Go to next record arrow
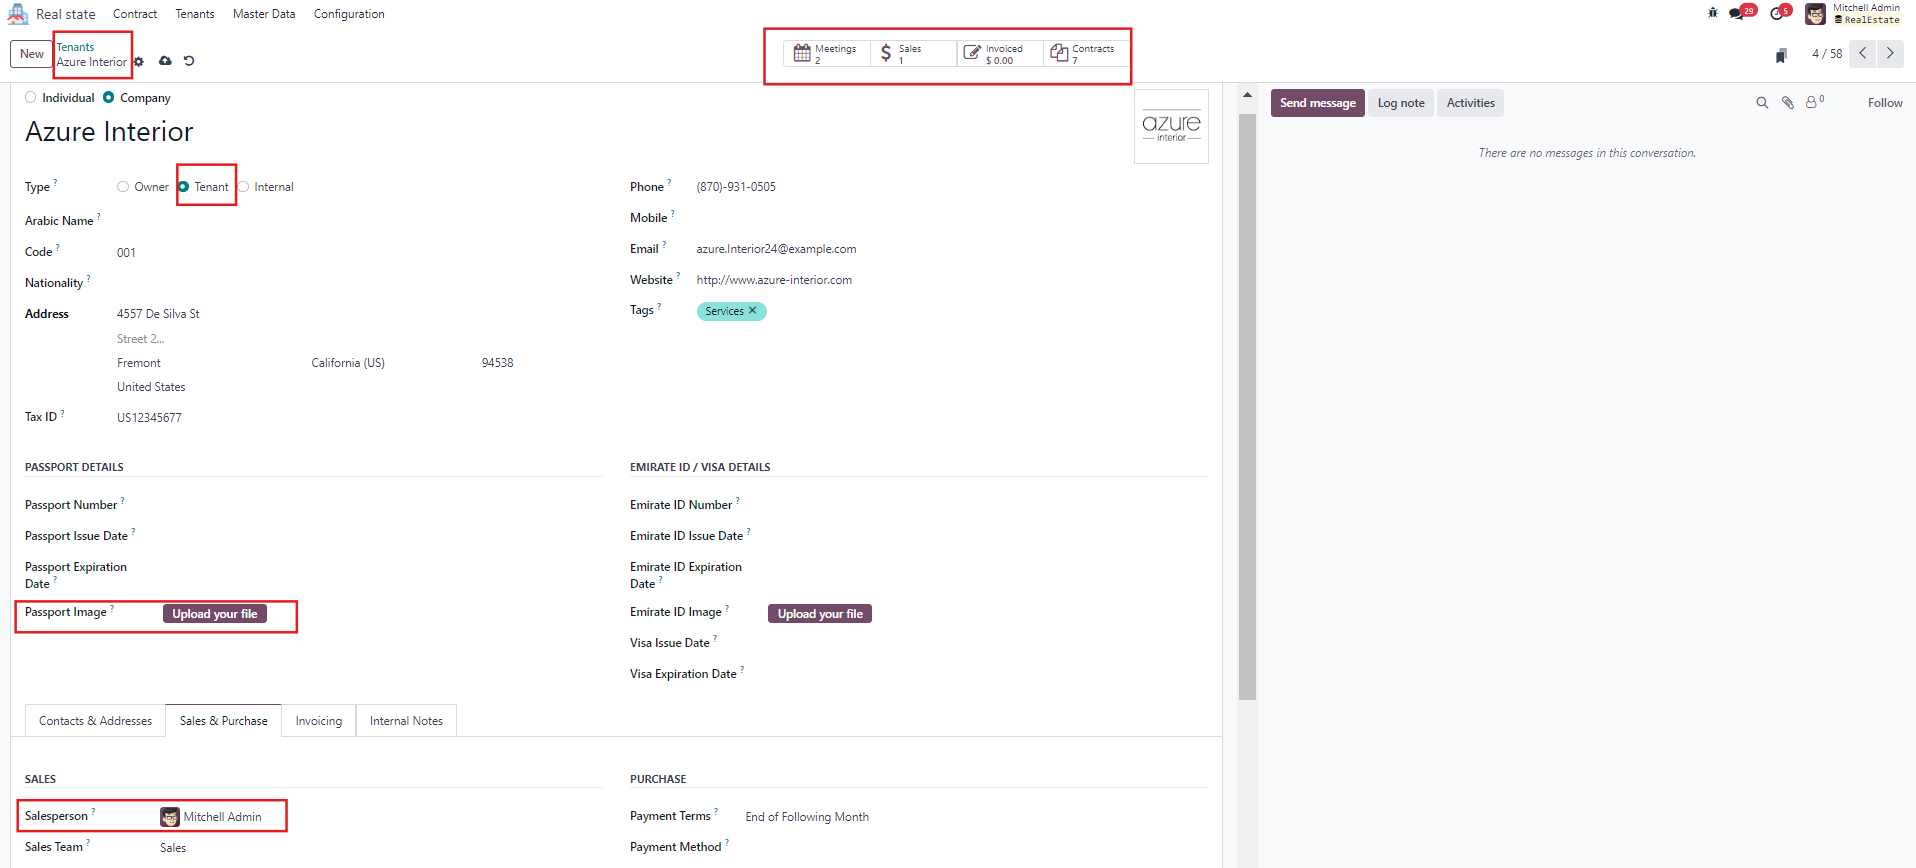1916x868 pixels. tap(1890, 54)
